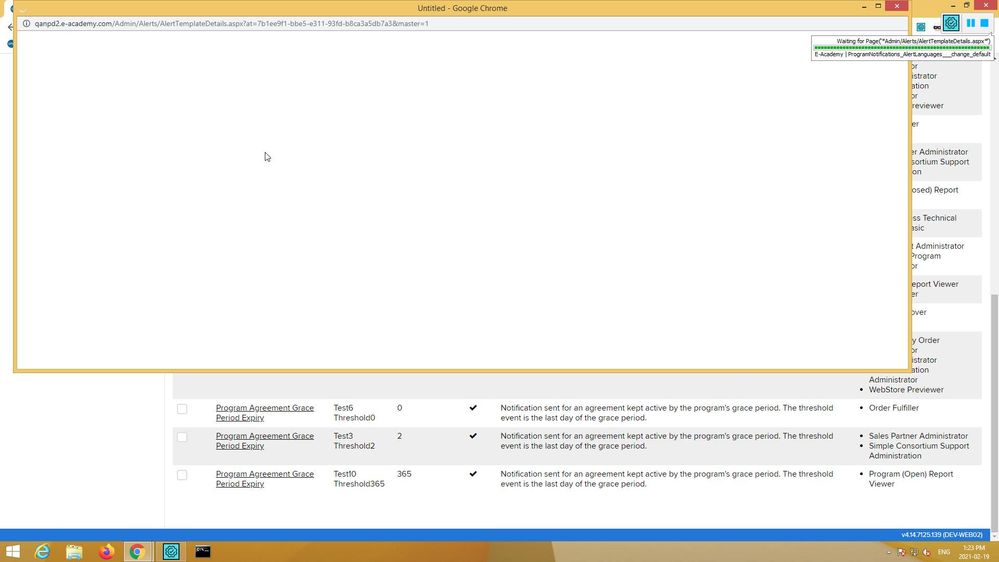Viewport: 999px width, 562px height.
Task: Click the notification description in the Test10 row
Action: [666, 479]
